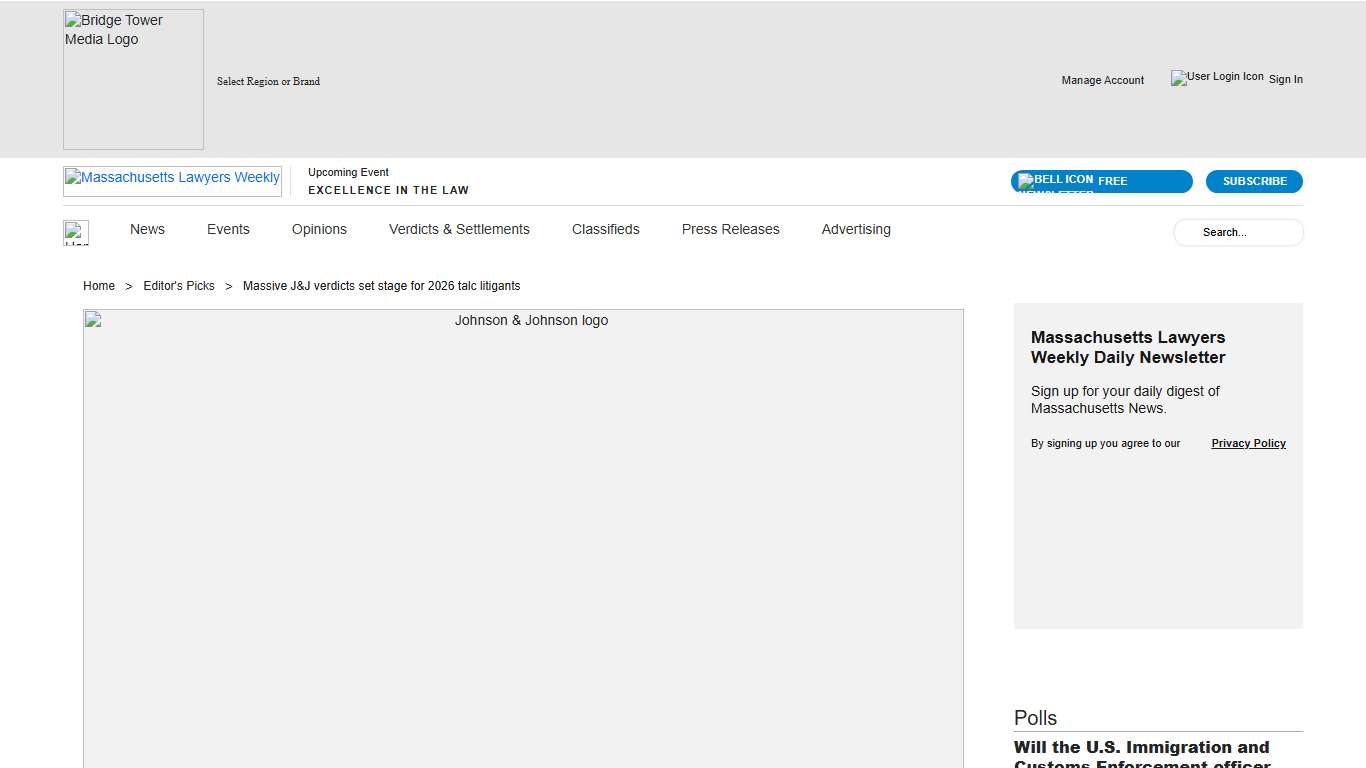This screenshot has height=768, width=1366.
Task: Focus the Search input field
Action: coord(1238,232)
